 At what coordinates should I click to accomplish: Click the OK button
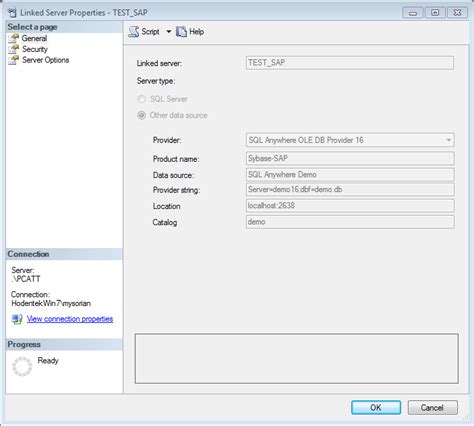pyautogui.click(x=376, y=407)
